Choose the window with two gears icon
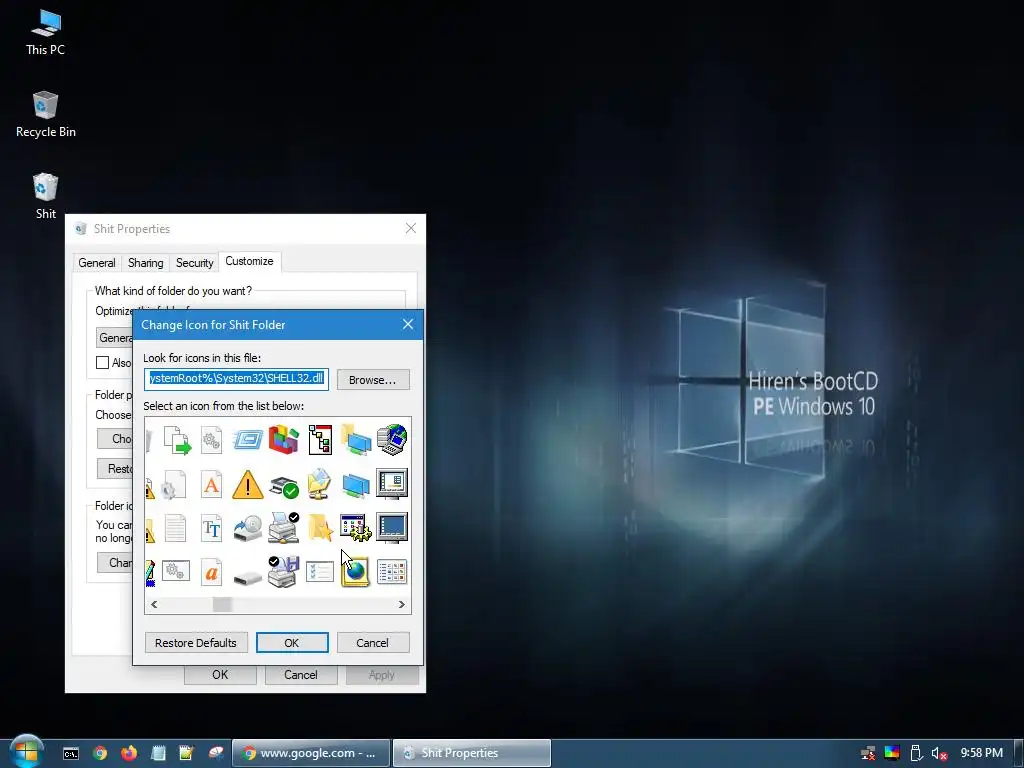 click(x=175, y=571)
